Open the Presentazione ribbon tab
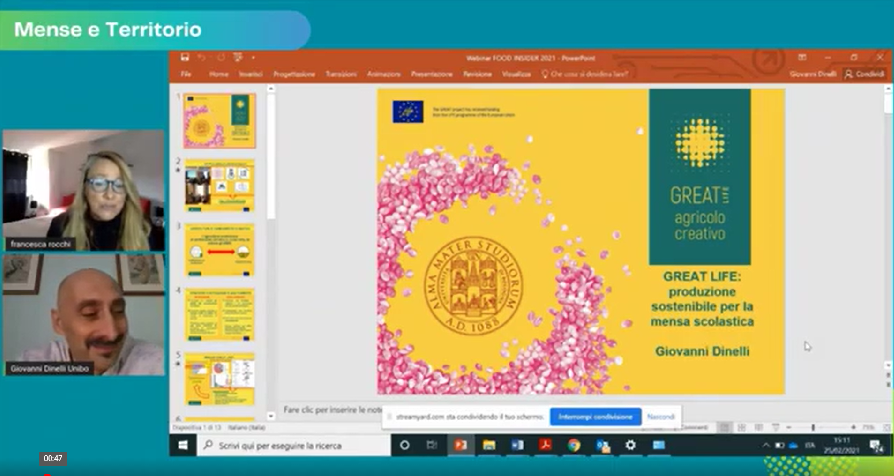Screen dimensions: 894x476 coord(432,74)
